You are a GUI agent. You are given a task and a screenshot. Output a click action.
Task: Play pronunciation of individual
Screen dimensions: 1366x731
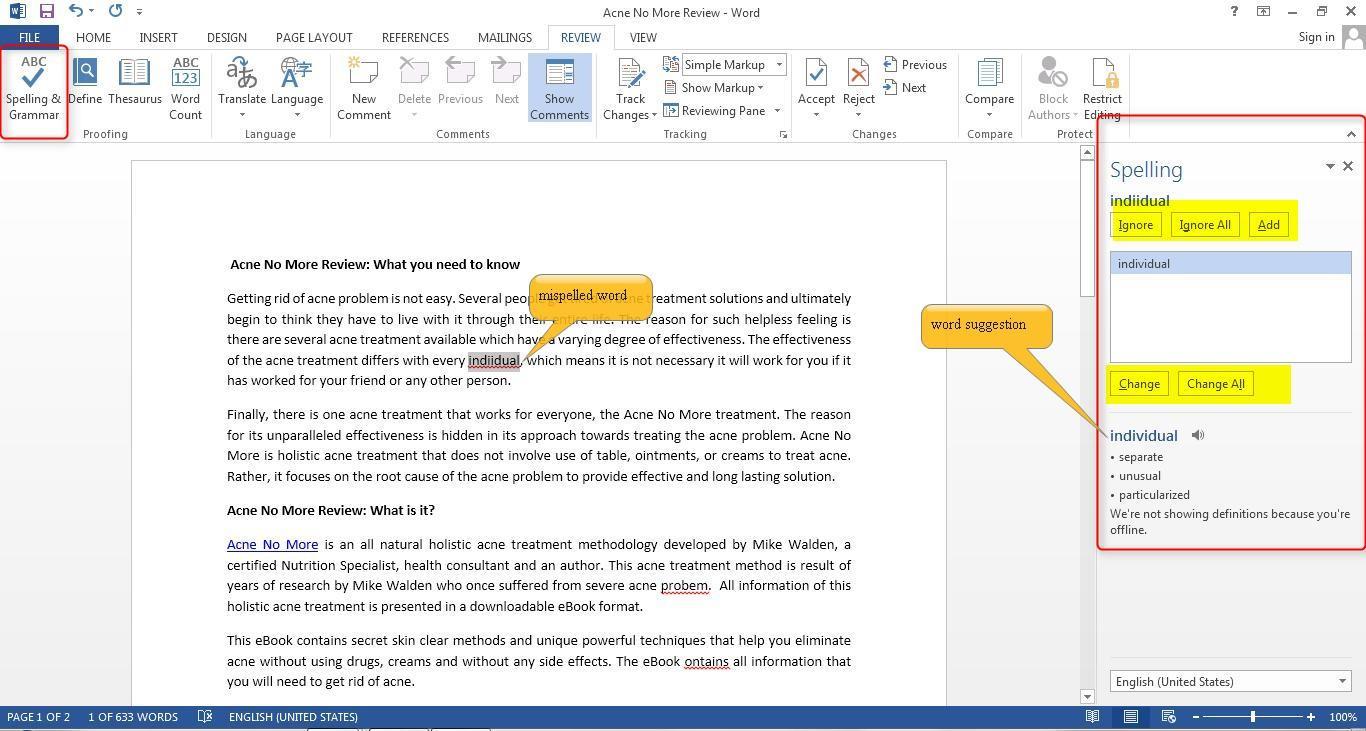coord(1197,435)
